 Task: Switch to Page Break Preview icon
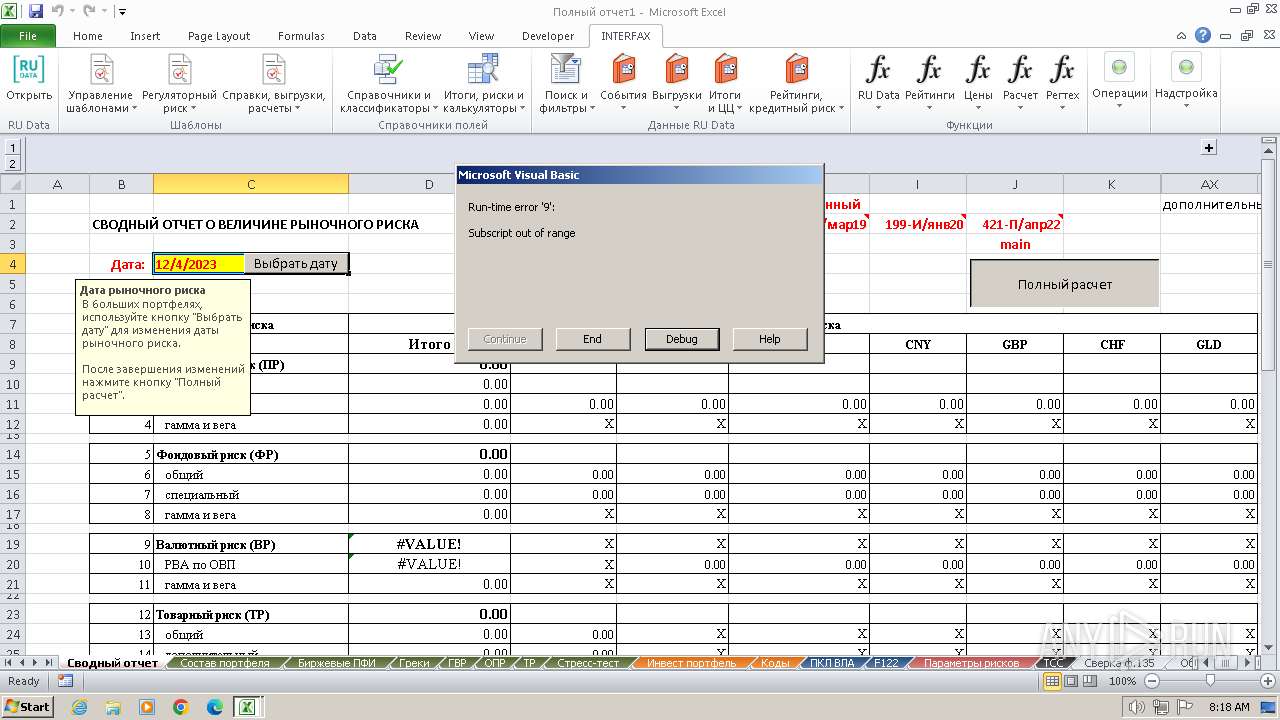tap(1089, 681)
